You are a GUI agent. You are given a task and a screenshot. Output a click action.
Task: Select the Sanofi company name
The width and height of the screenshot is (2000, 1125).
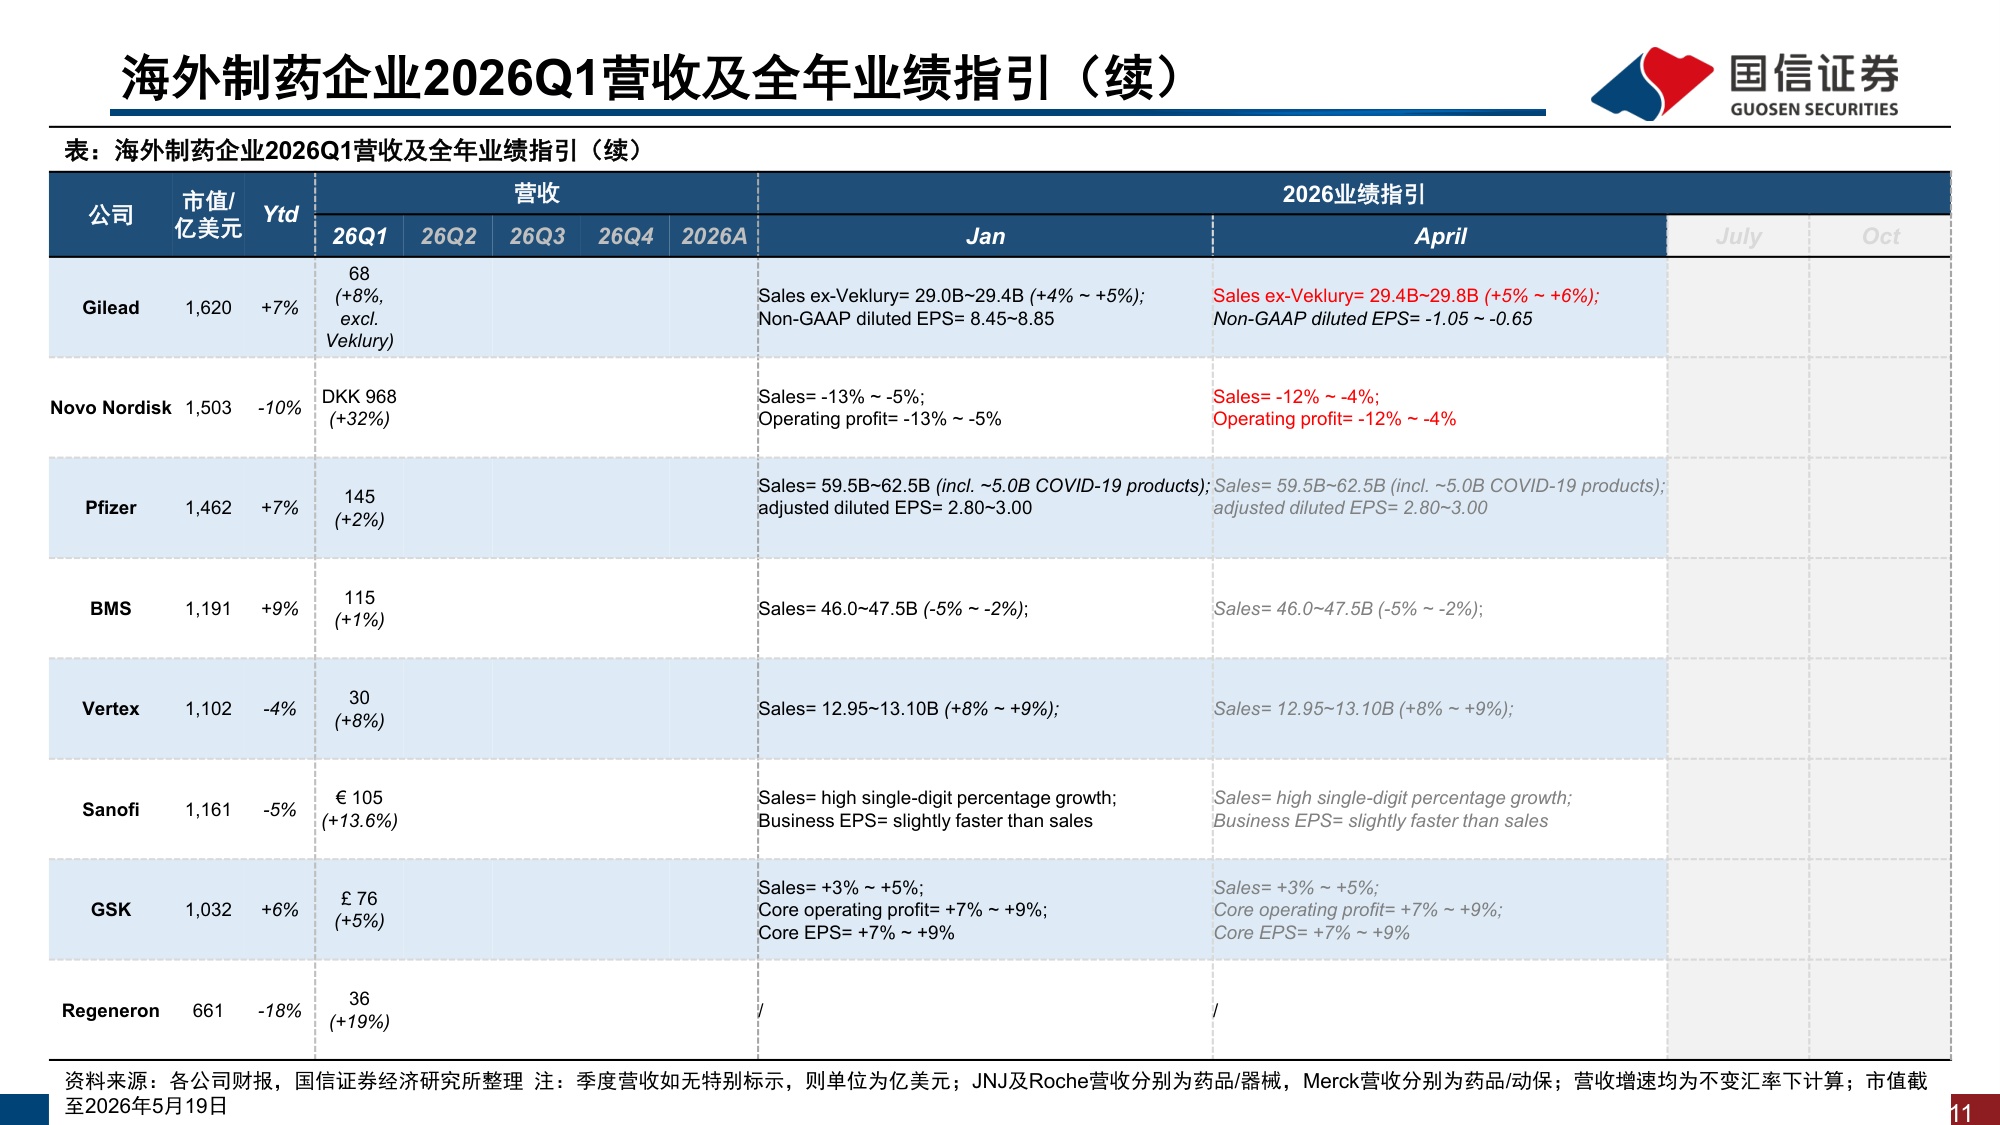110,809
